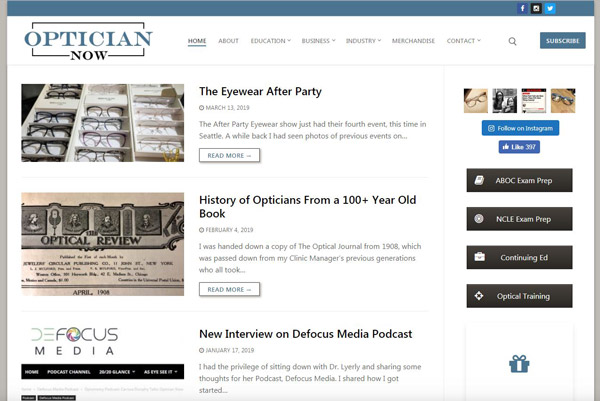The width and height of the screenshot is (600, 401).
Task: Open fourth Instagram glasses photo
Action: (563, 101)
